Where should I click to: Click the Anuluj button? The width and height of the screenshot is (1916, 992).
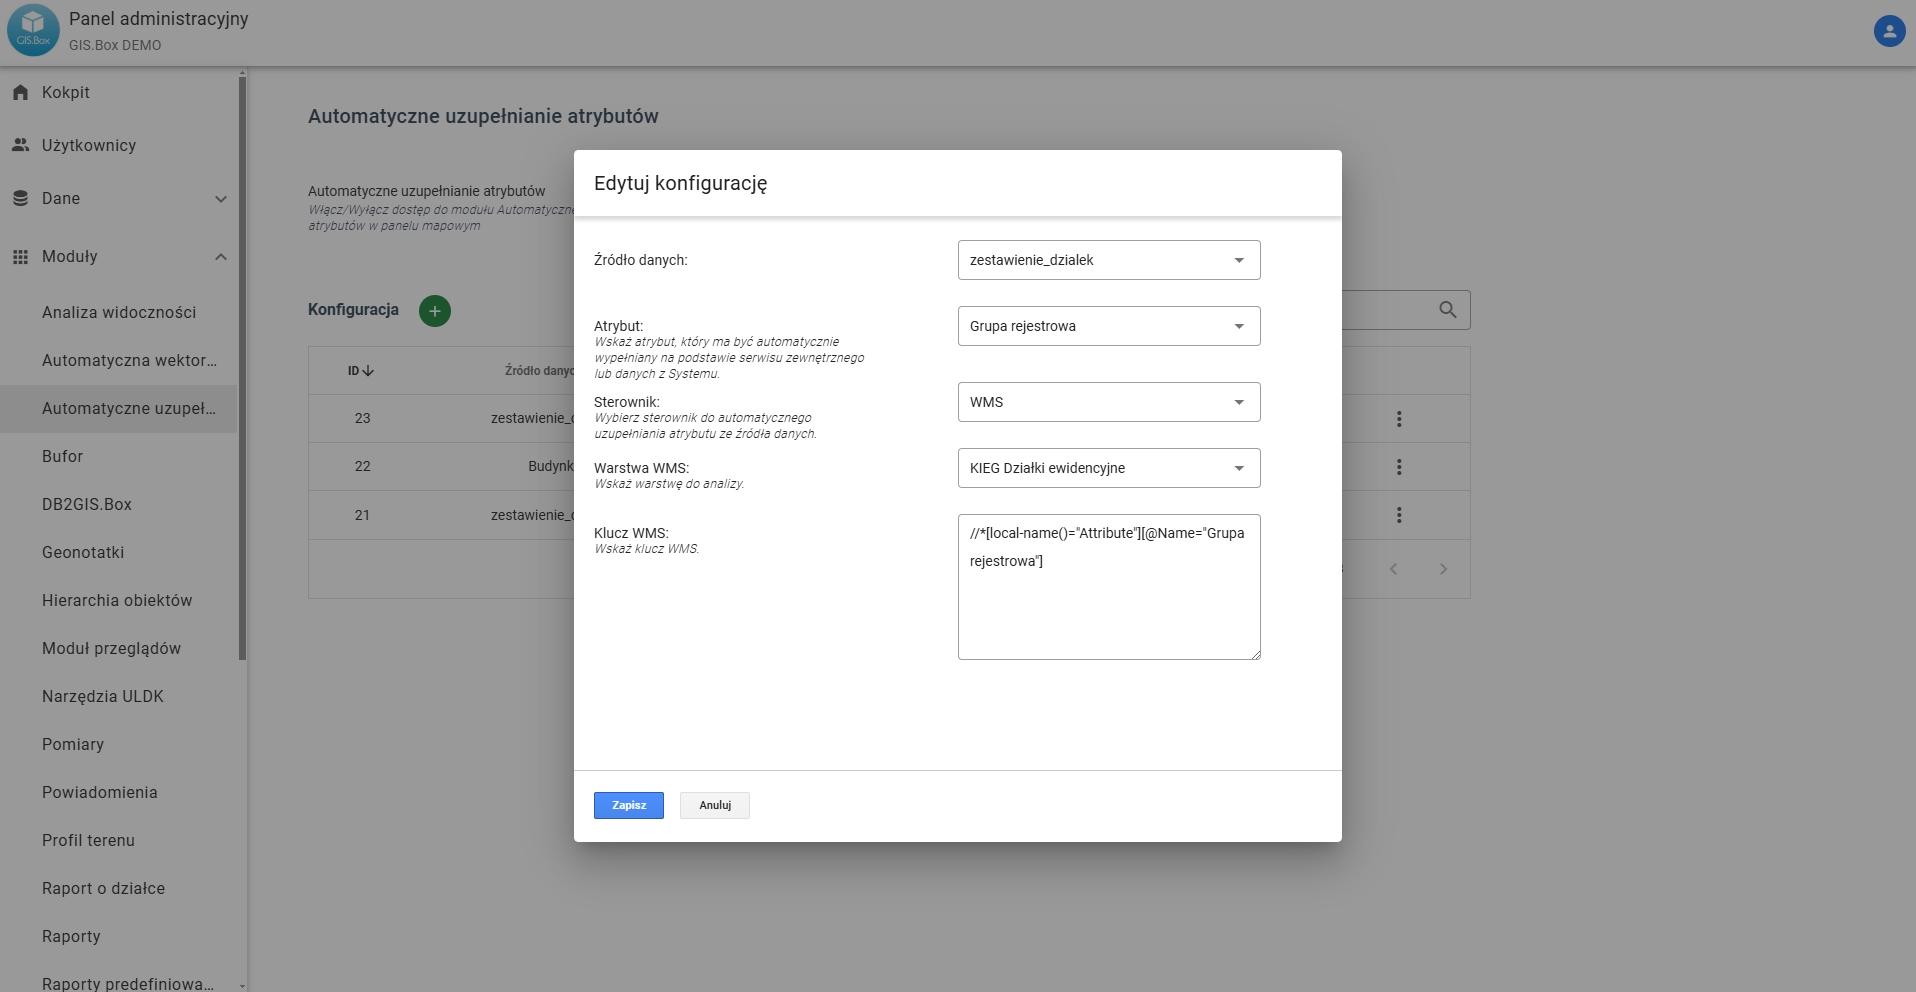[715, 805]
